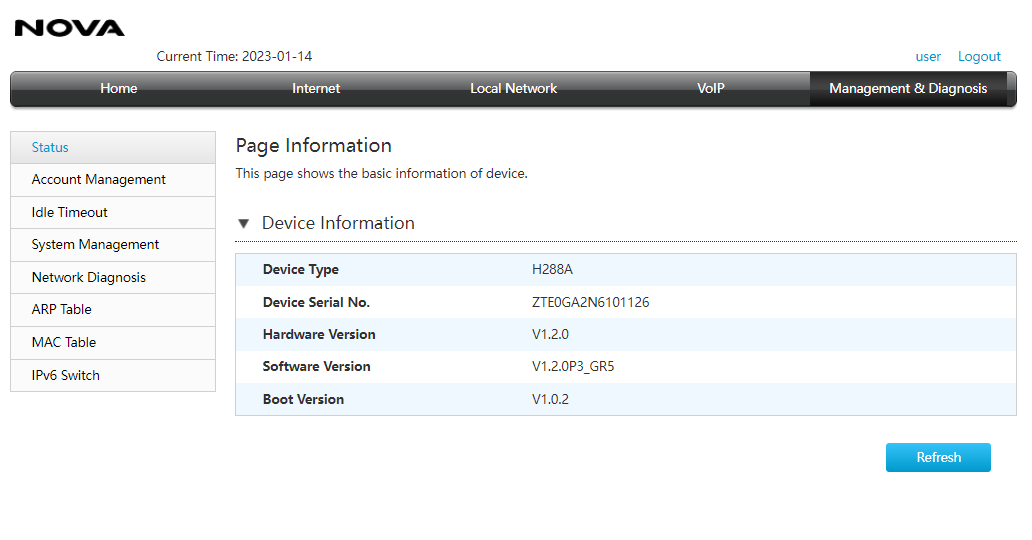
Task: Collapse the Device Information section triangle
Action: pyautogui.click(x=244, y=223)
